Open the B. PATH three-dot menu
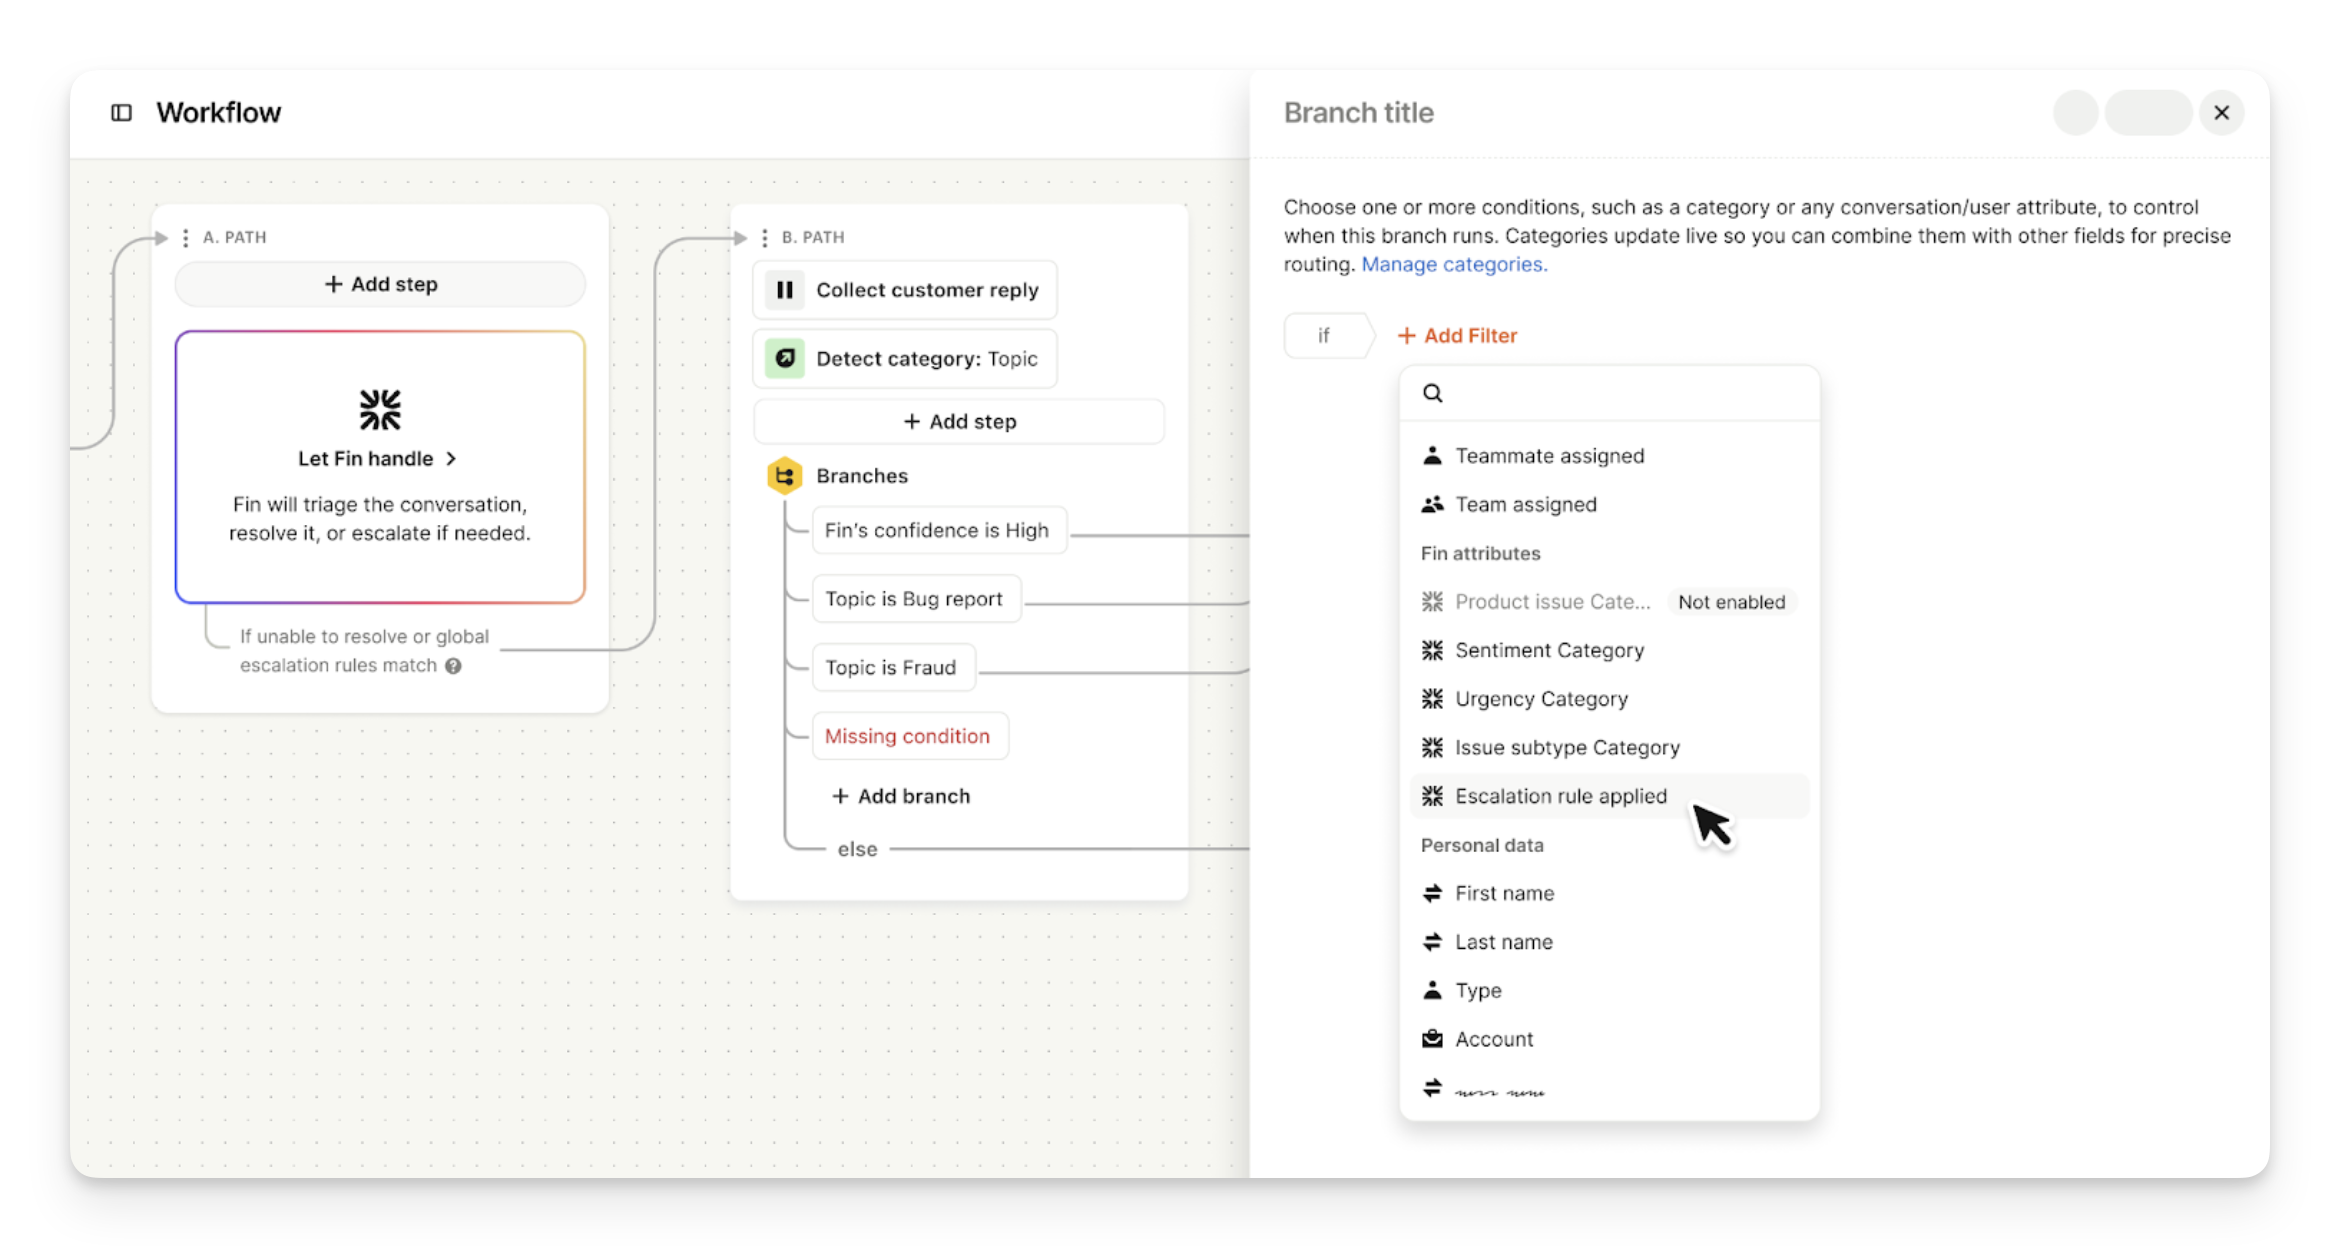This screenshot has width=2340, height=1248. pyautogui.click(x=764, y=238)
